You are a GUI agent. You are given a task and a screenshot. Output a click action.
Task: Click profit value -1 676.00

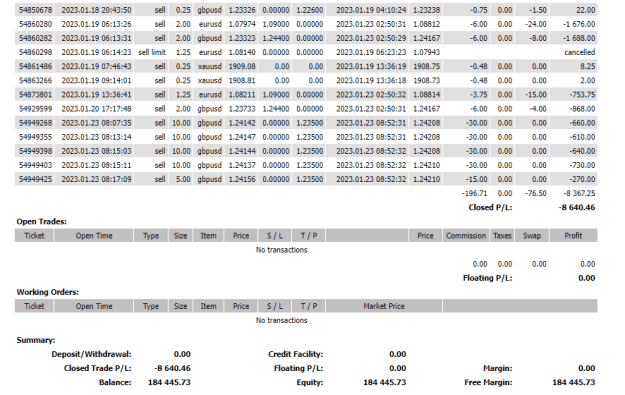pyautogui.click(x=579, y=24)
